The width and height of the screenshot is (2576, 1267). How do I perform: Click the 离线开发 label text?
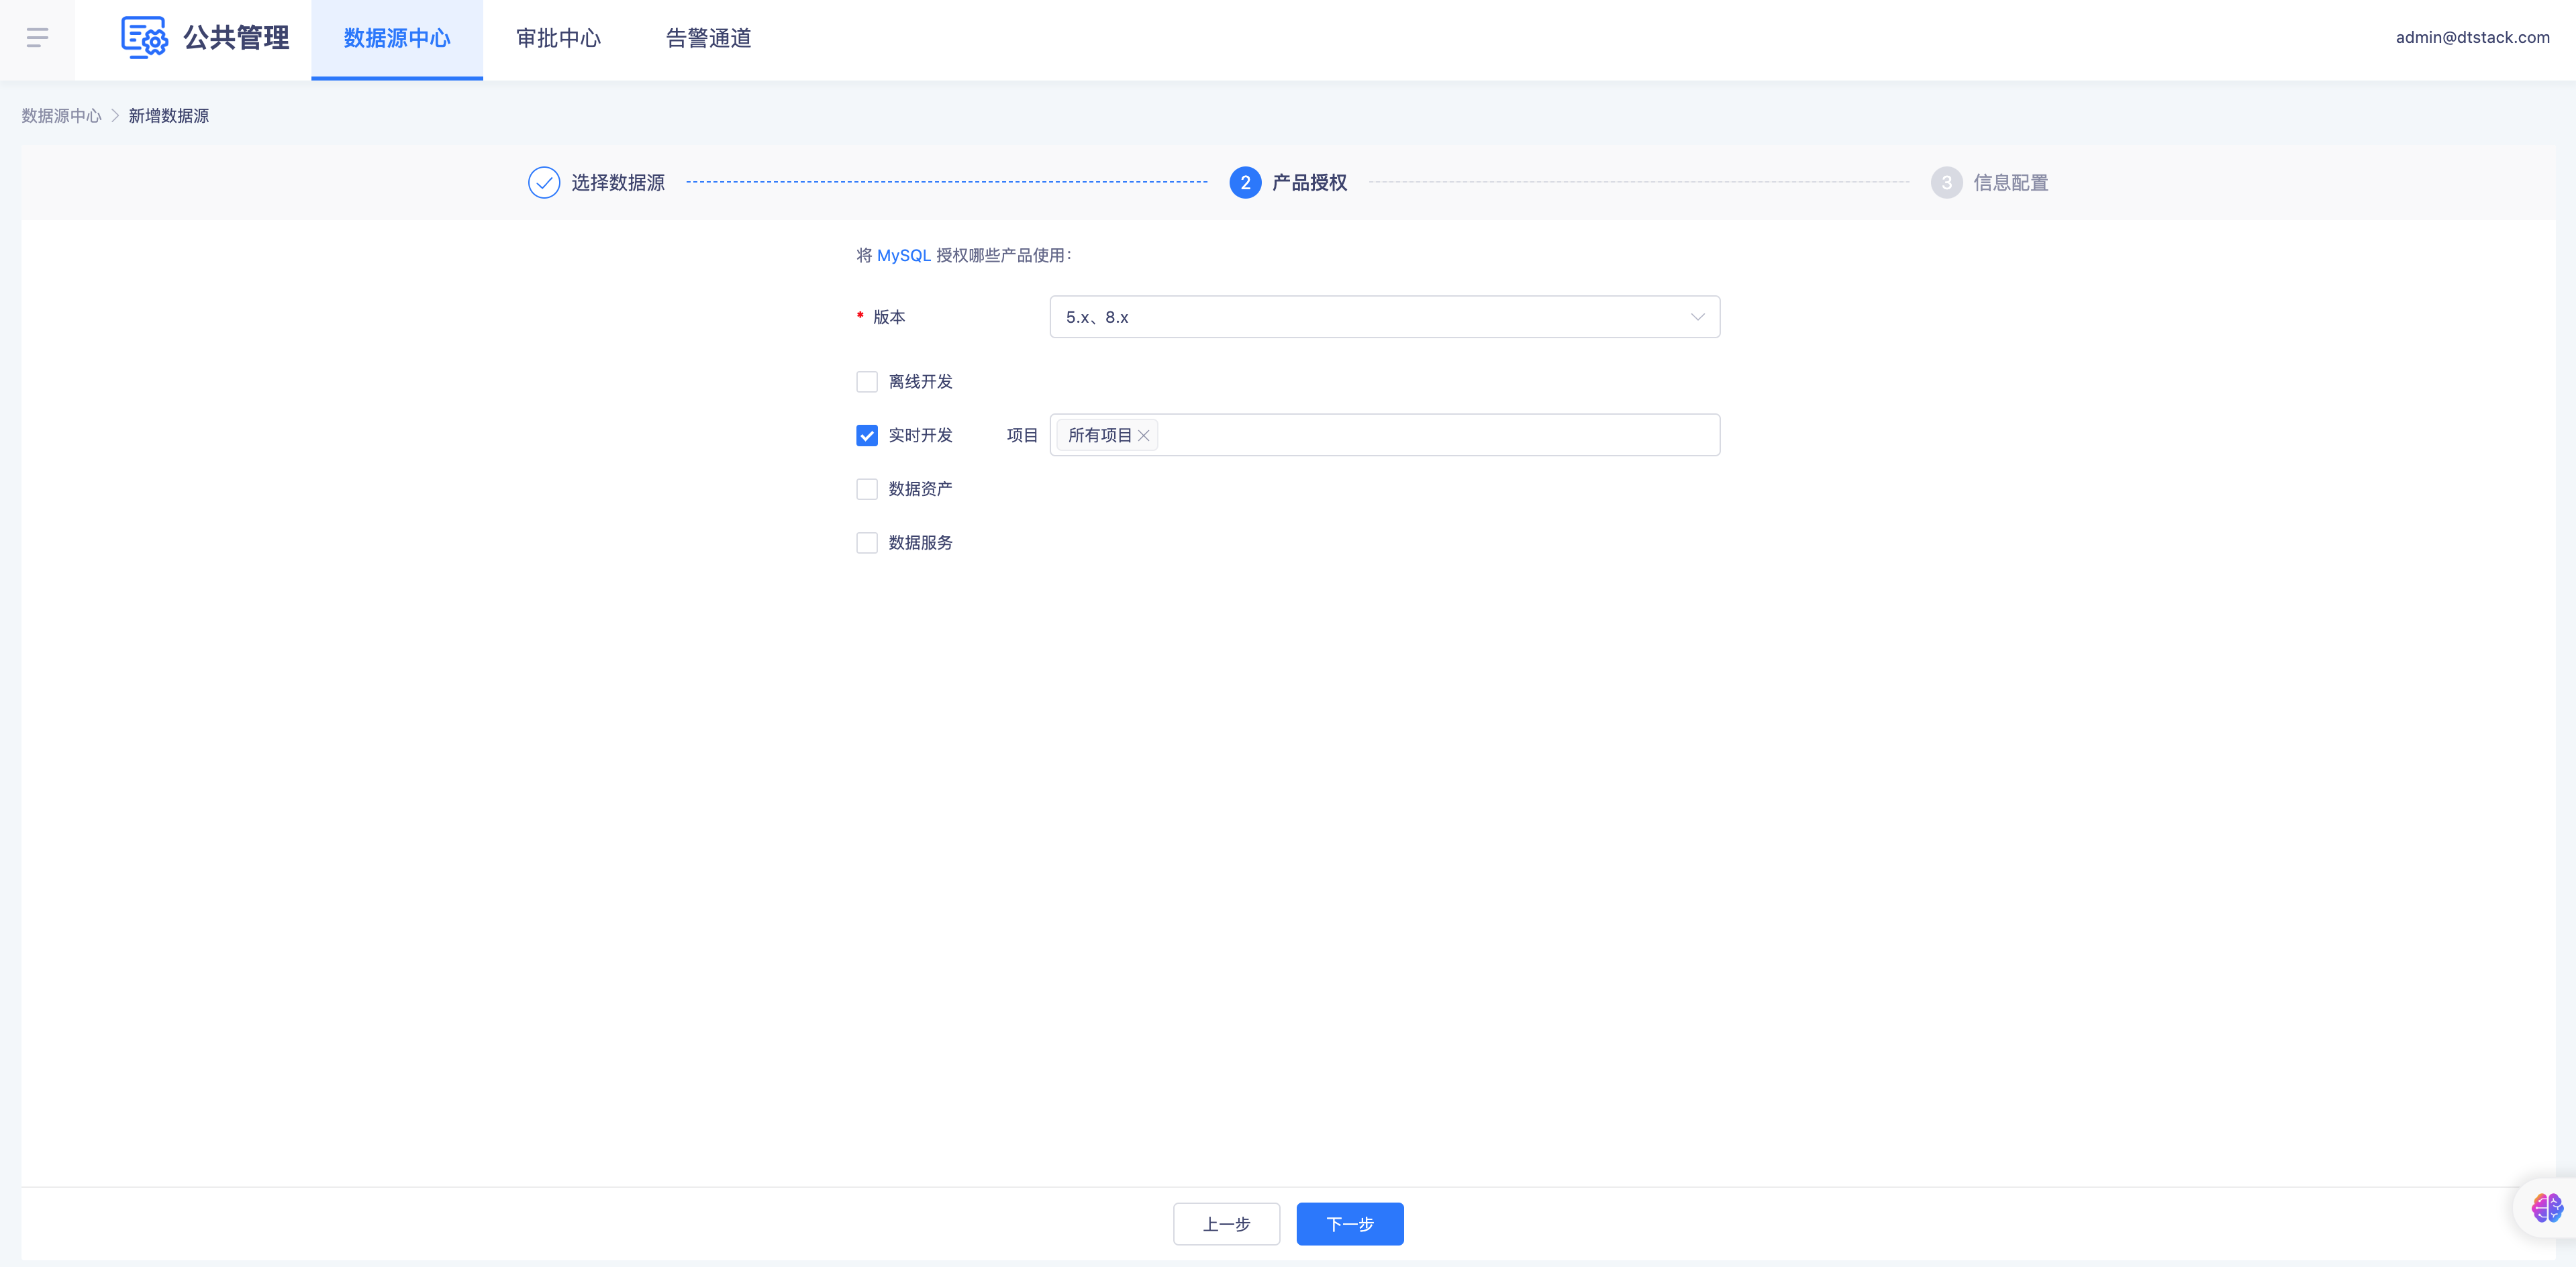[921, 382]
